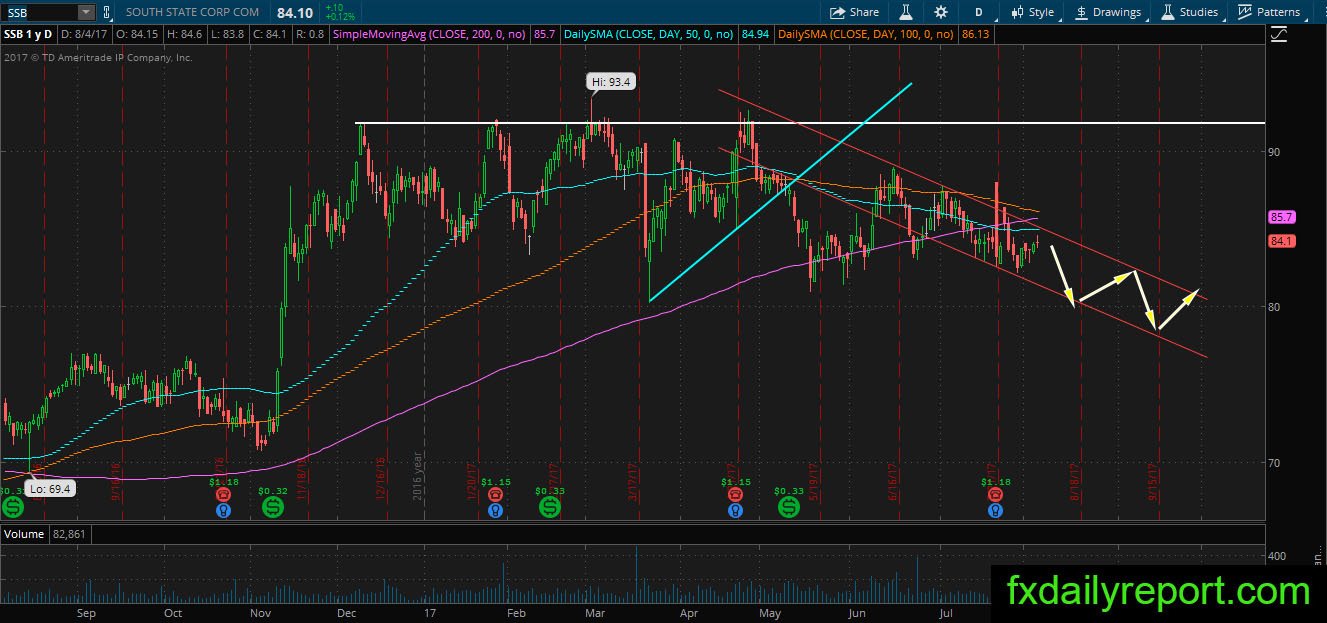Click the July $1.18 earnings phone icon
1327x623 pixels.
[x=995, y=494]
